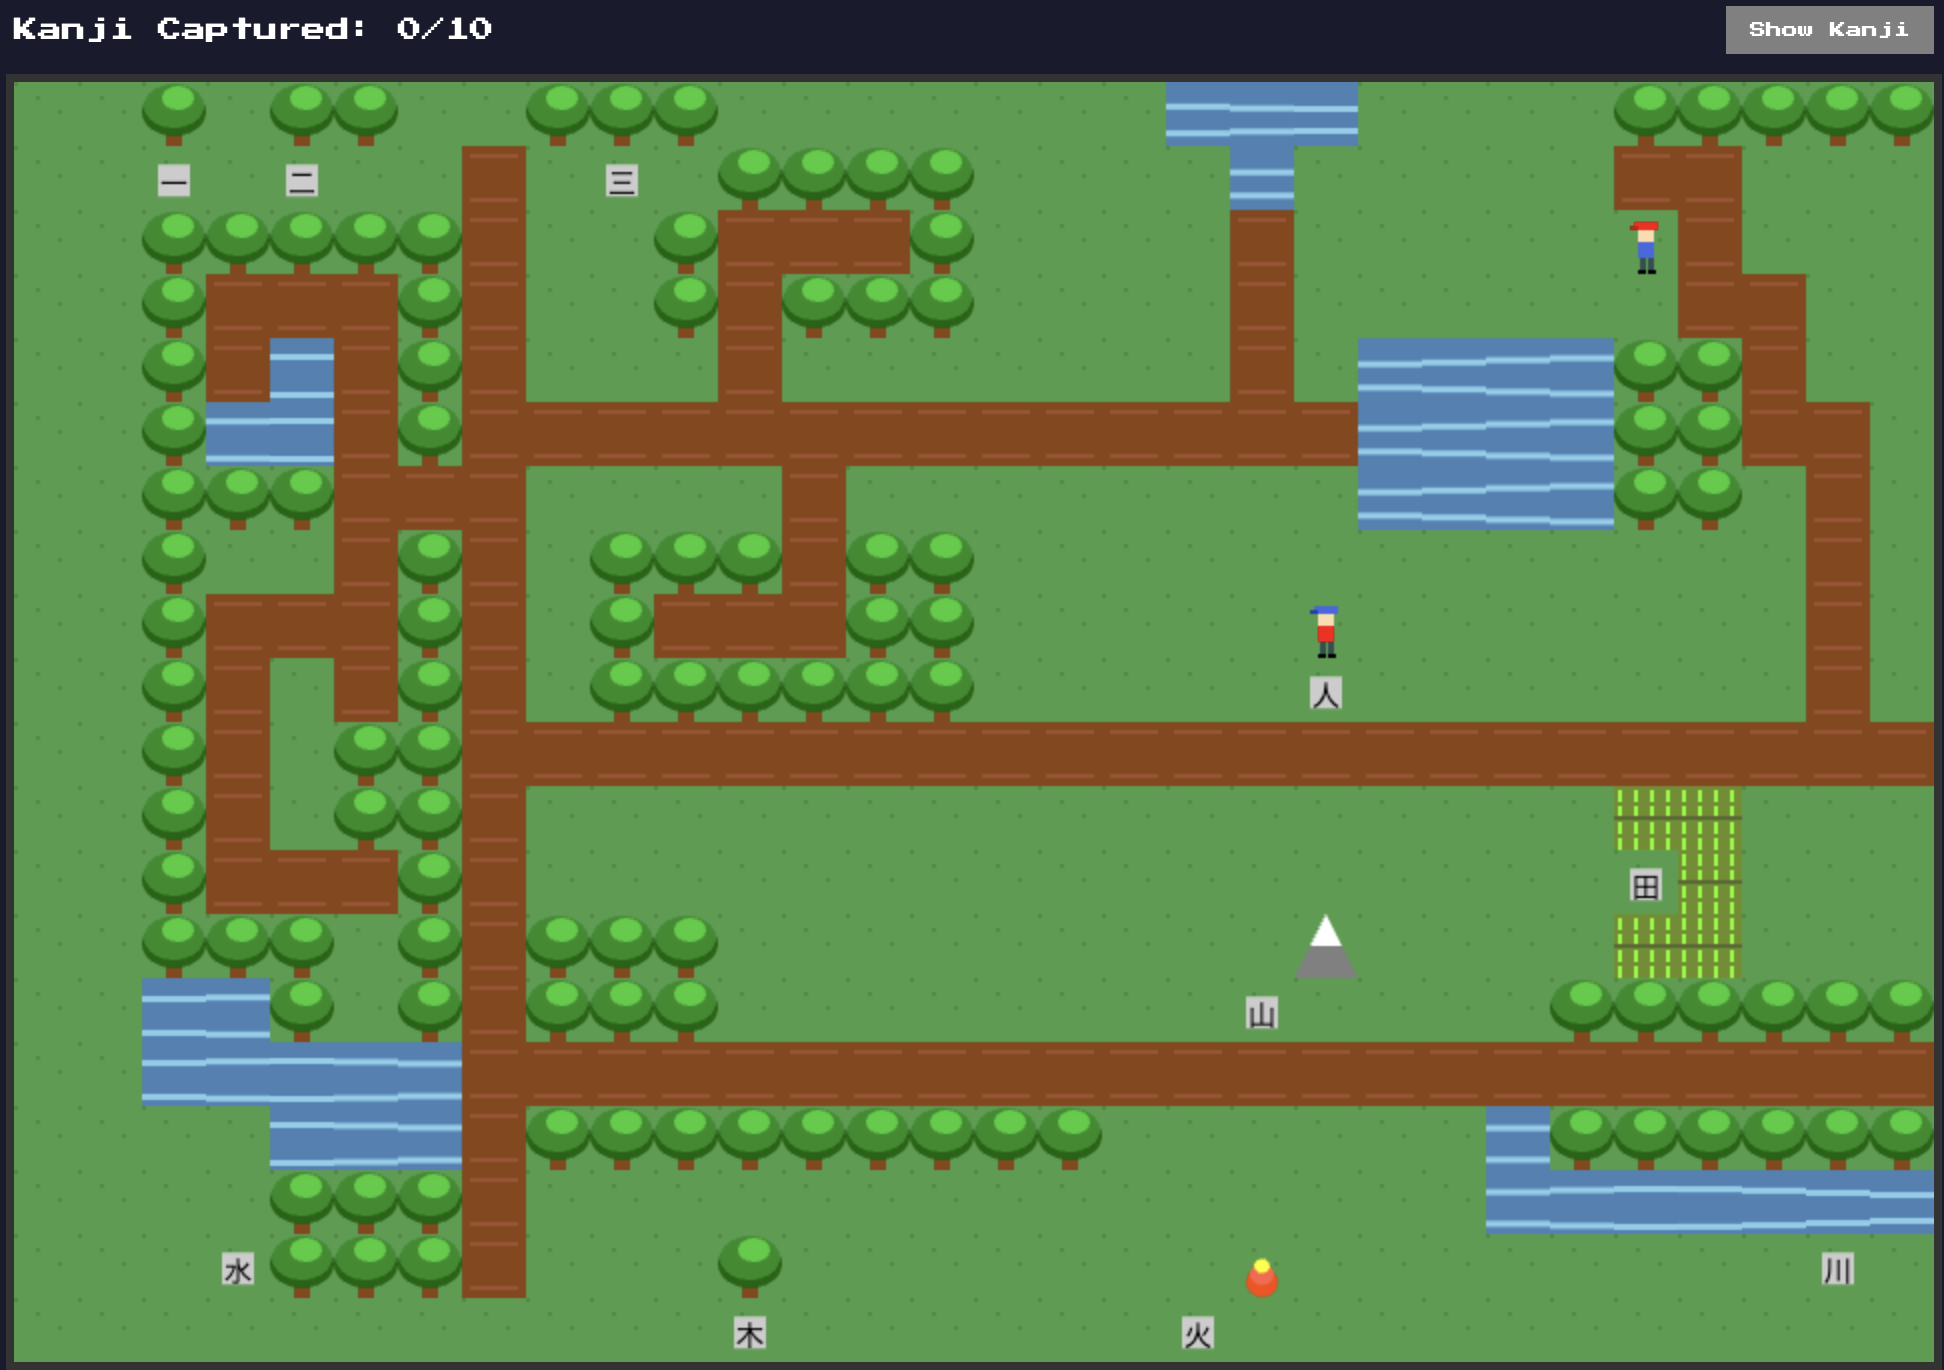Viewport: 1944px width, 1370px height.
Task: Click the tree kanji tile (木)
Action: click(750, 1333)
